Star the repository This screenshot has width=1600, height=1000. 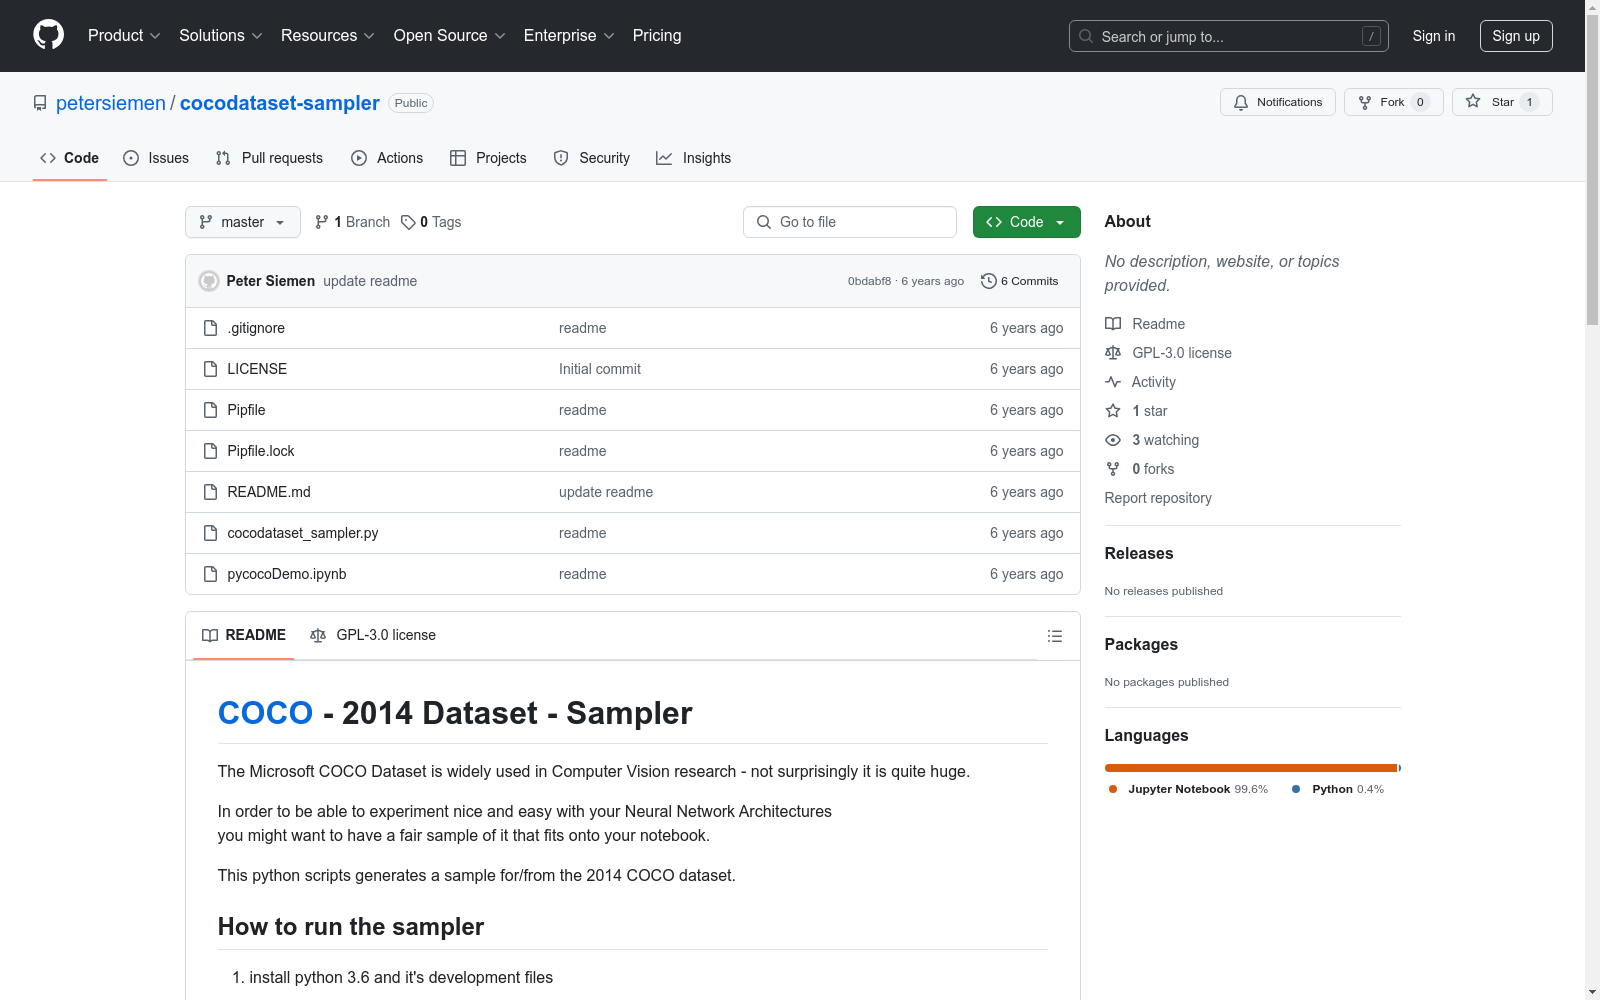tap(1502, 102)
